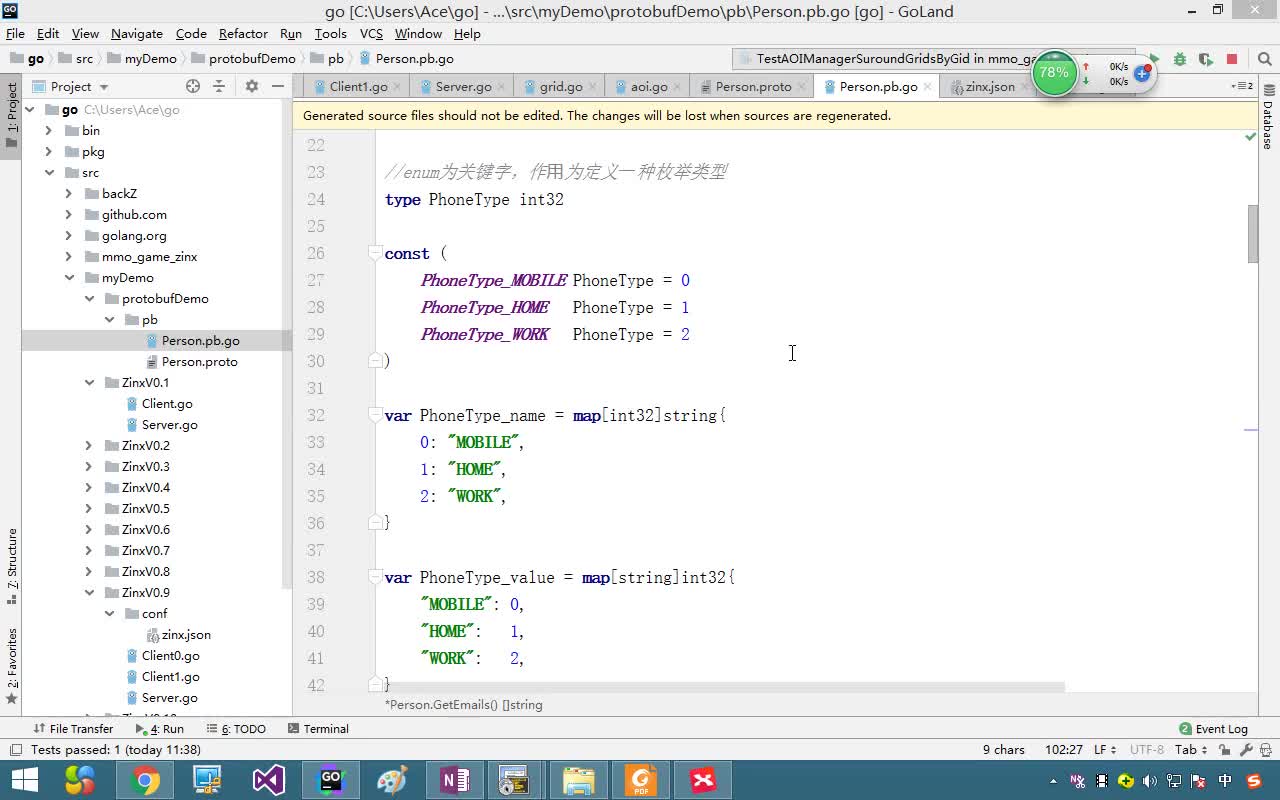Fold the const block at line 26

pyautogui.click(x=375, y=253)
